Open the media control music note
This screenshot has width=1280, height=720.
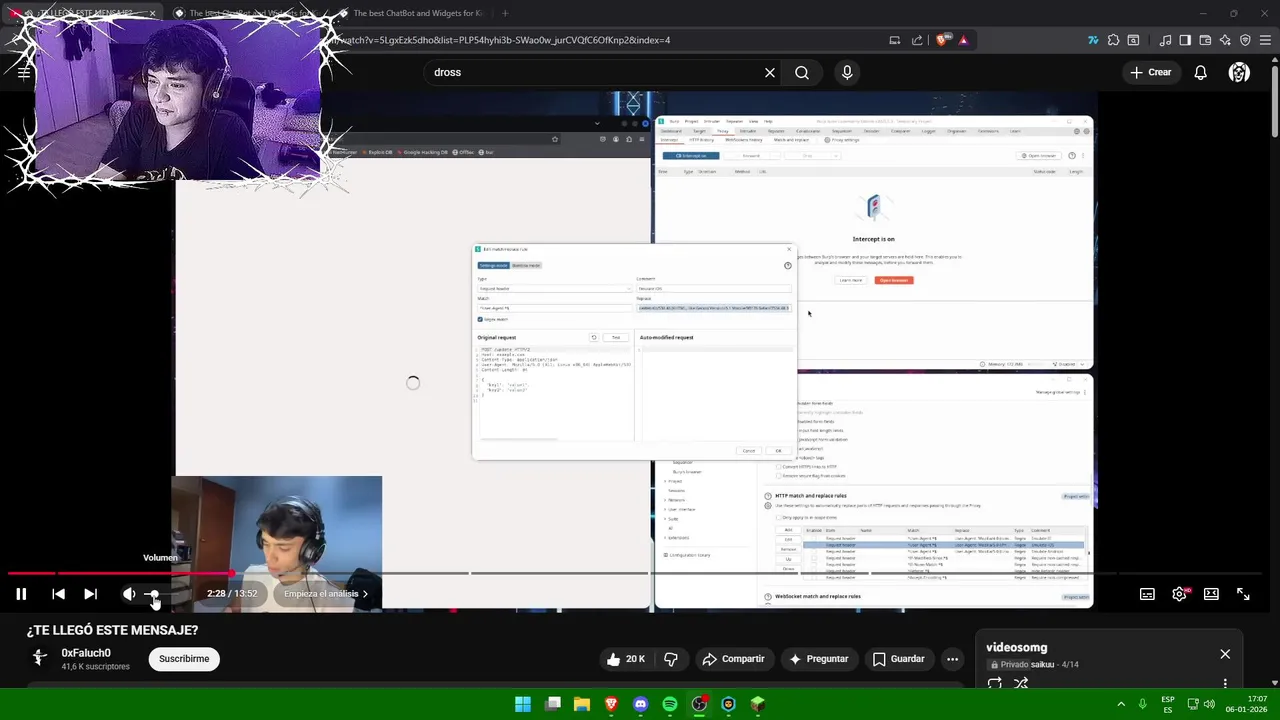click(x=1165, y=40)
